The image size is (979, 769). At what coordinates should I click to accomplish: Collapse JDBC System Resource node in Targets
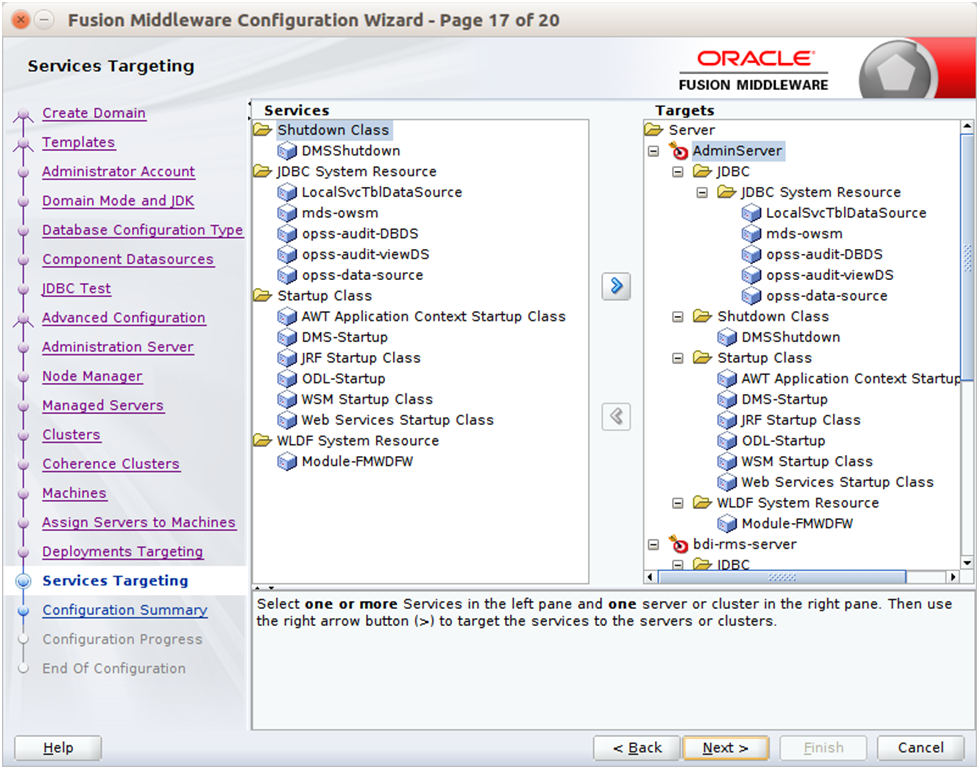(702, 192)
